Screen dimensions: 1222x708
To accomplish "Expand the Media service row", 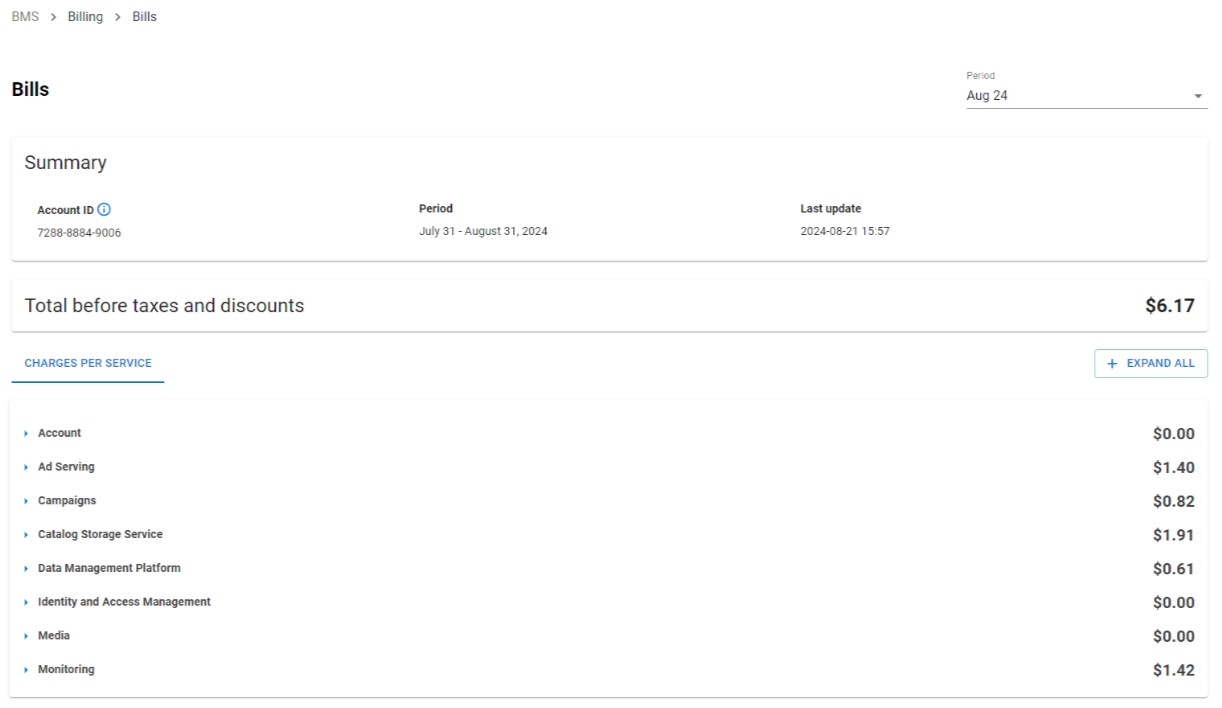I will 54,636.
